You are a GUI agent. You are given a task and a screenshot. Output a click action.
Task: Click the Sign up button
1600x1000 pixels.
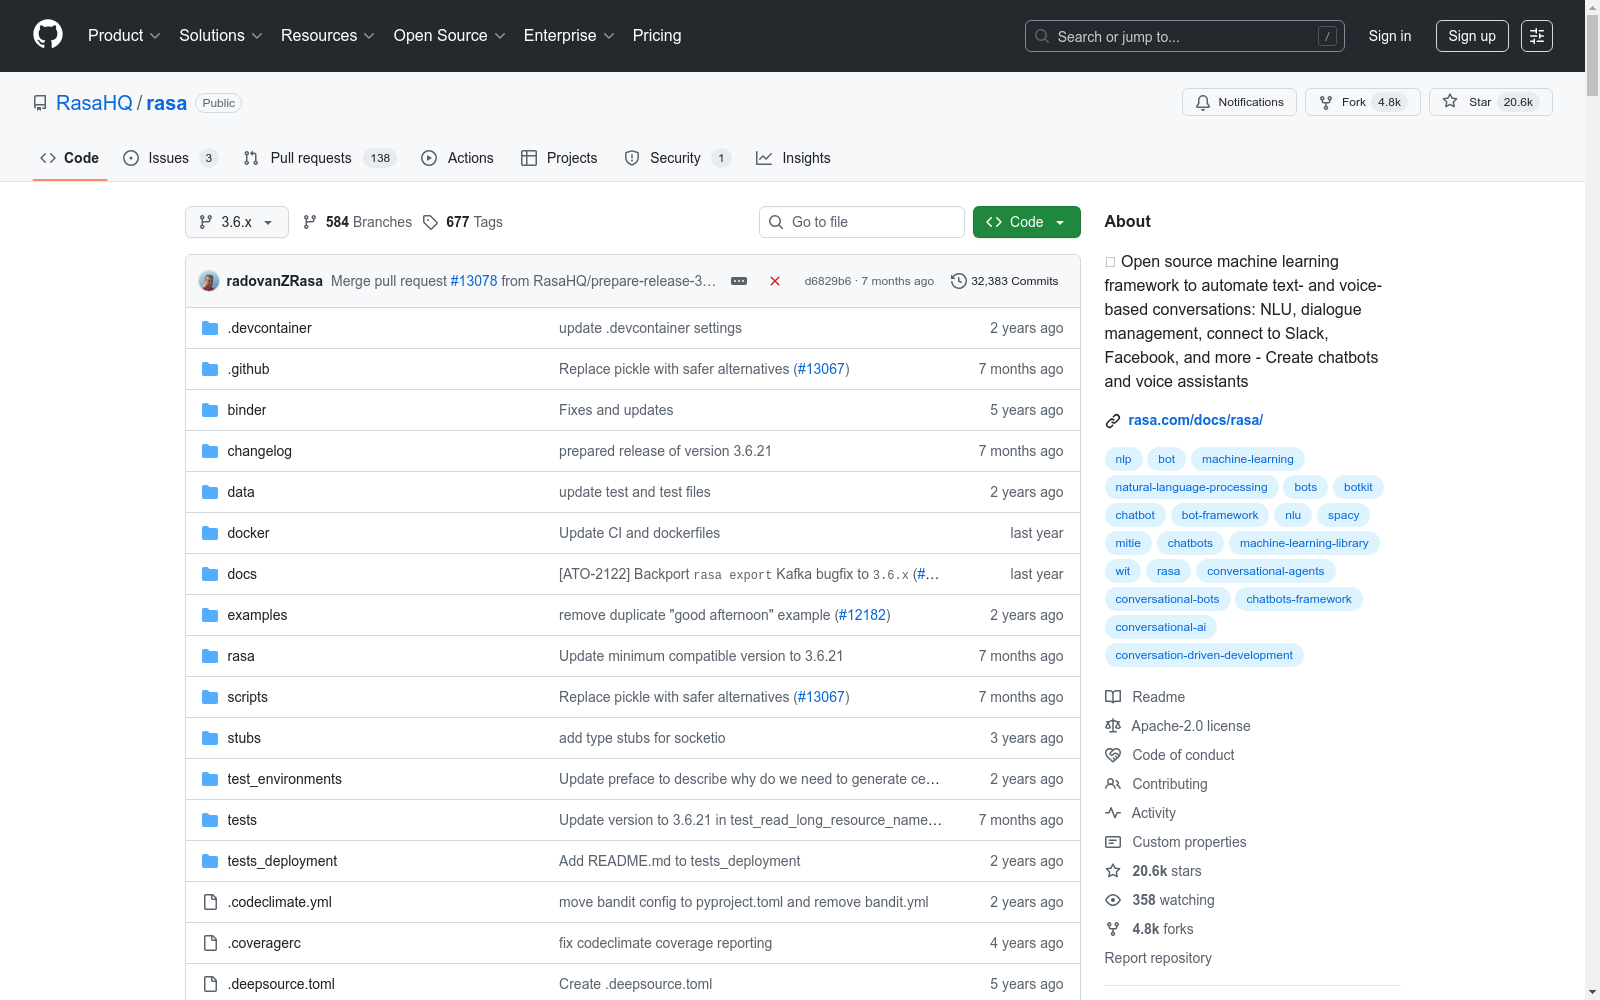tap(1472, 36)
